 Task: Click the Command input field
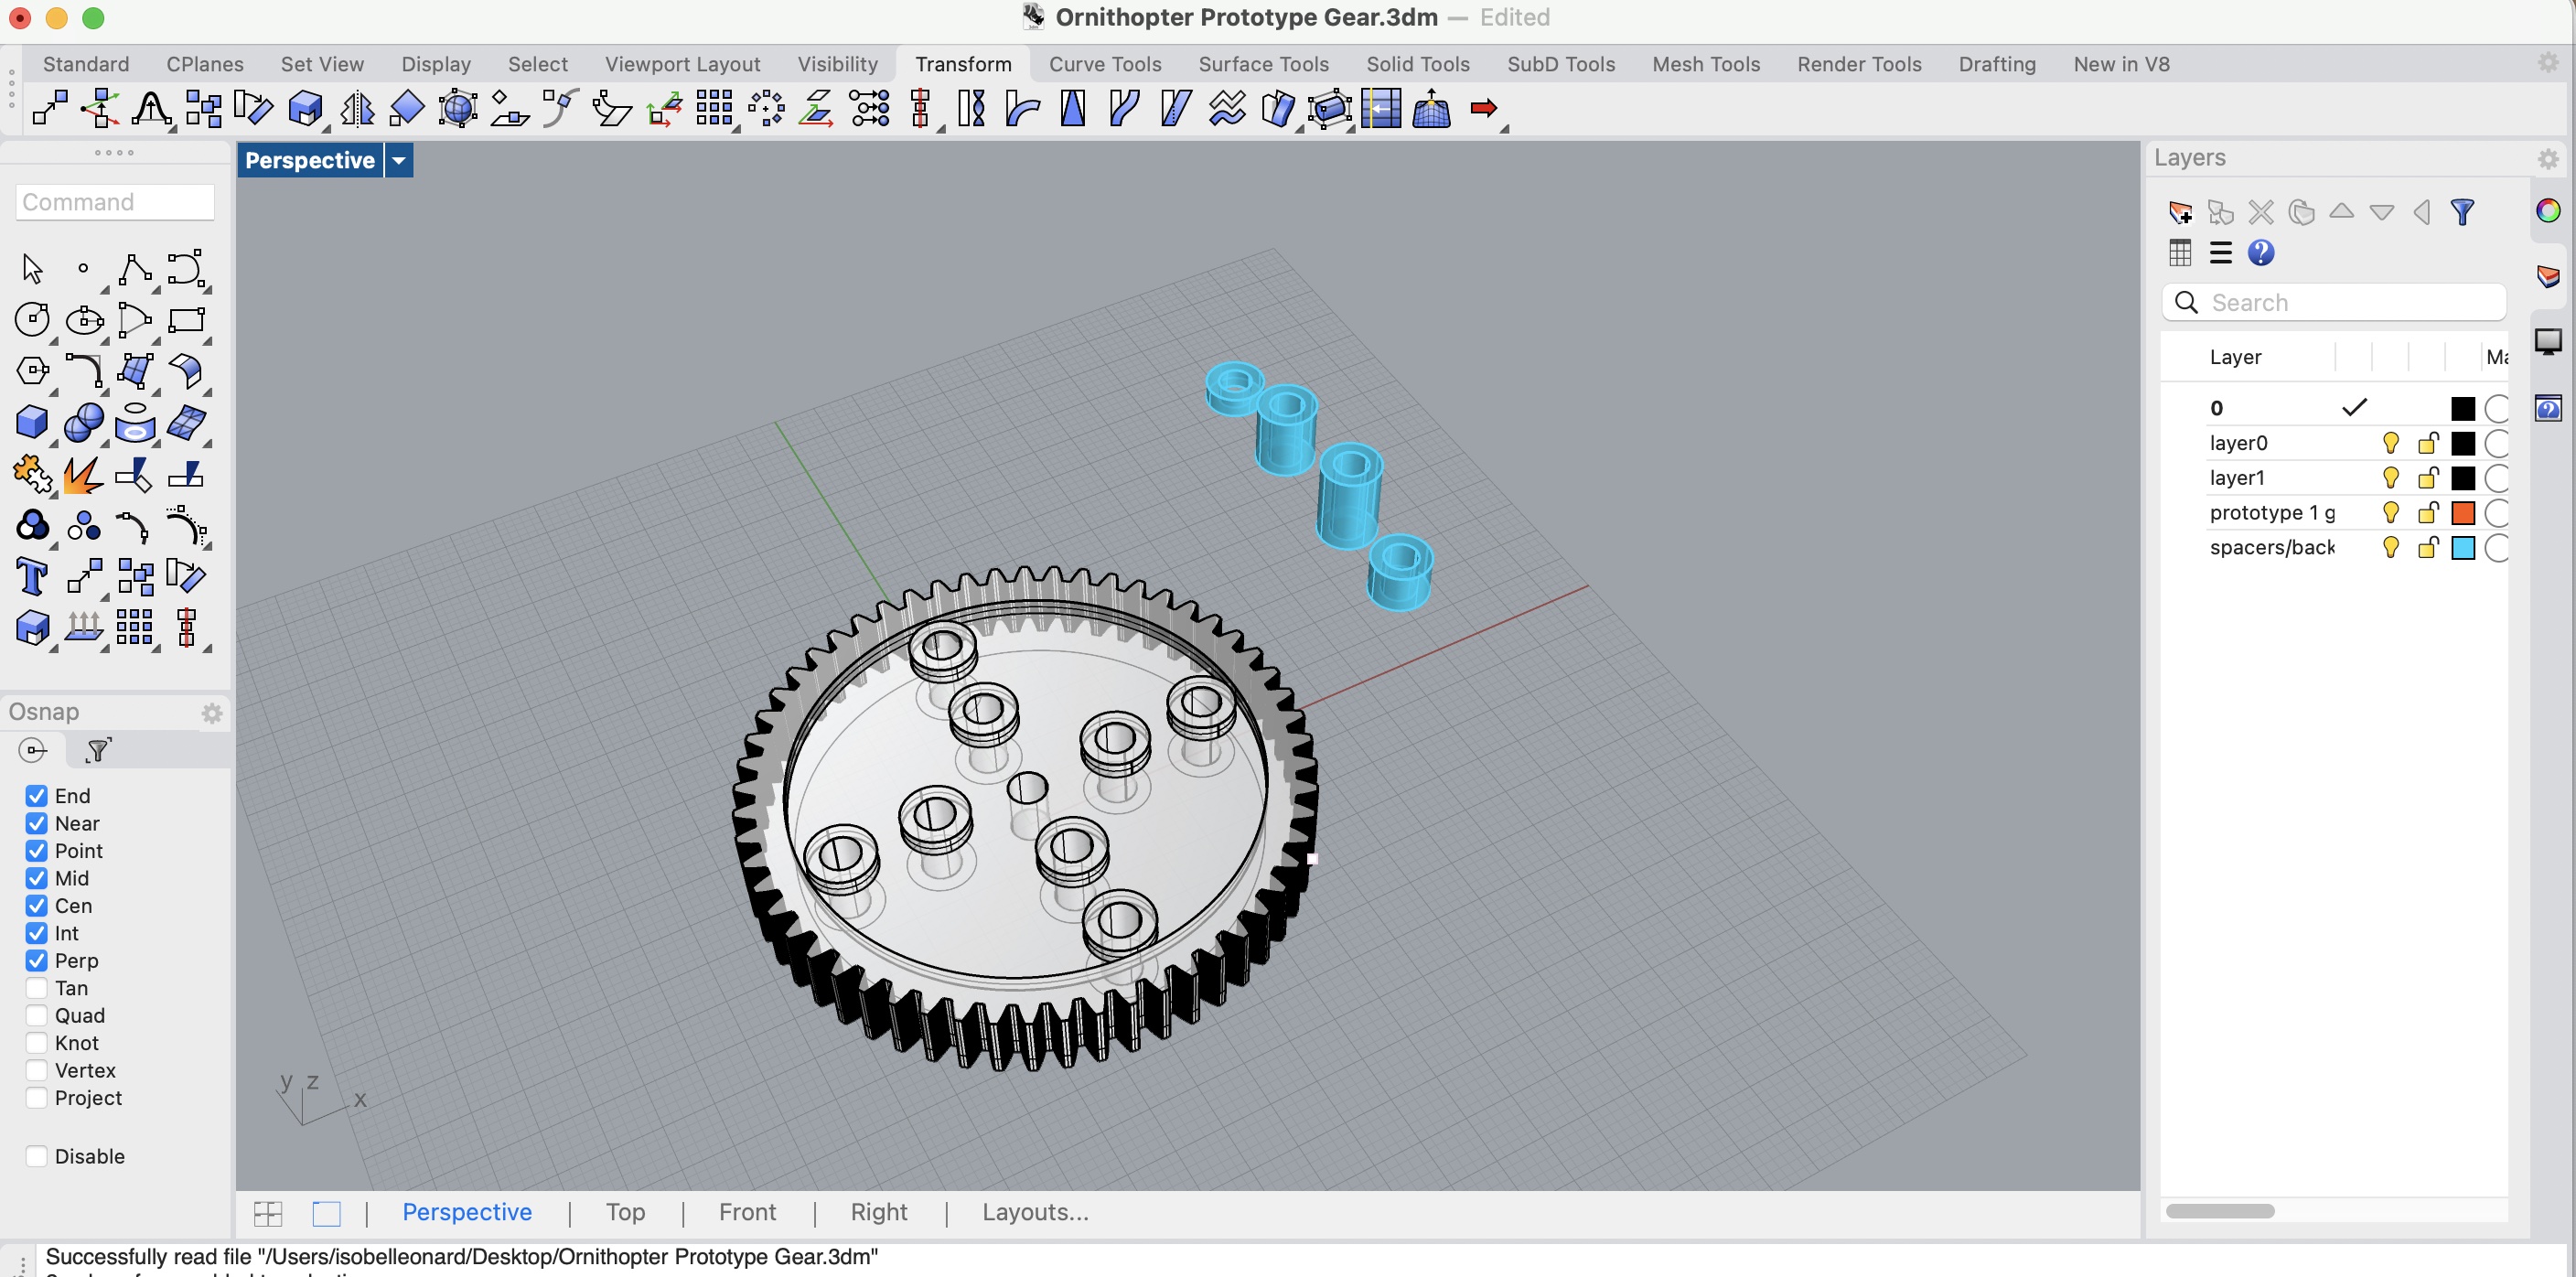click(x=115, y=202)
